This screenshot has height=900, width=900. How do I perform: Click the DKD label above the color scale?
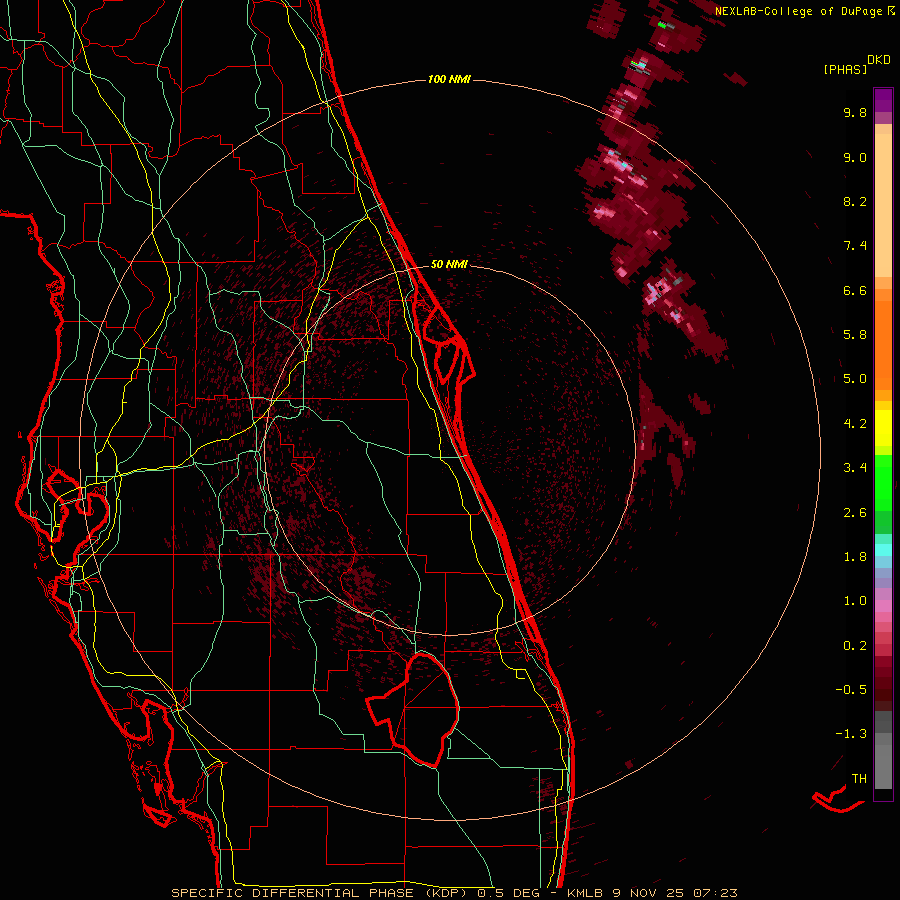879,60
